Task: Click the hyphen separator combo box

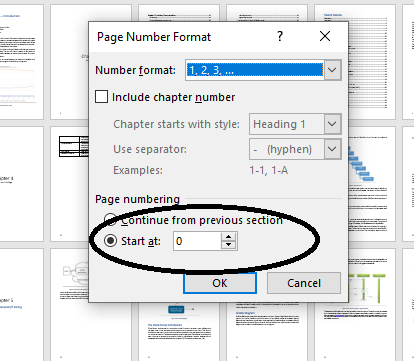Action: coord(287,149)
